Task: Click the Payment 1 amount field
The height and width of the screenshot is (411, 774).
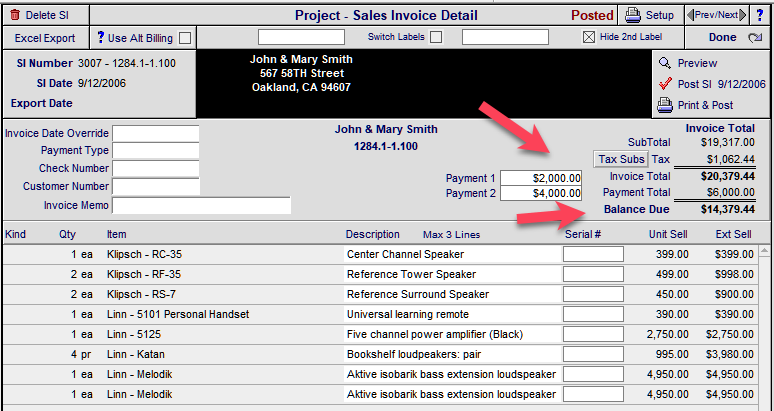Action: click(541, 178)
